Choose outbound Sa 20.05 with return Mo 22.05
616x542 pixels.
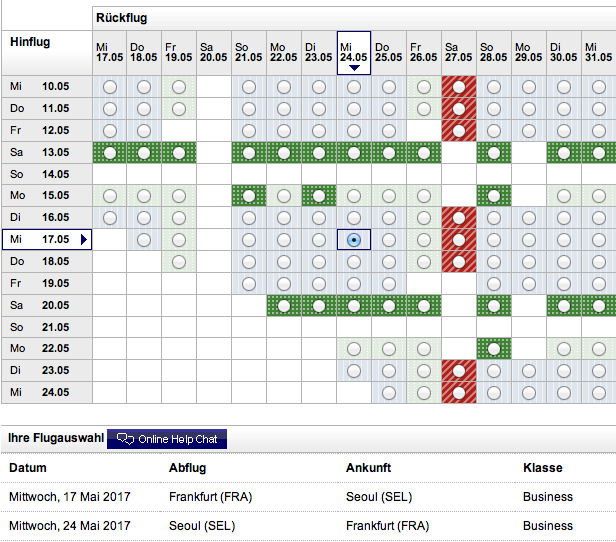point(284,305)
